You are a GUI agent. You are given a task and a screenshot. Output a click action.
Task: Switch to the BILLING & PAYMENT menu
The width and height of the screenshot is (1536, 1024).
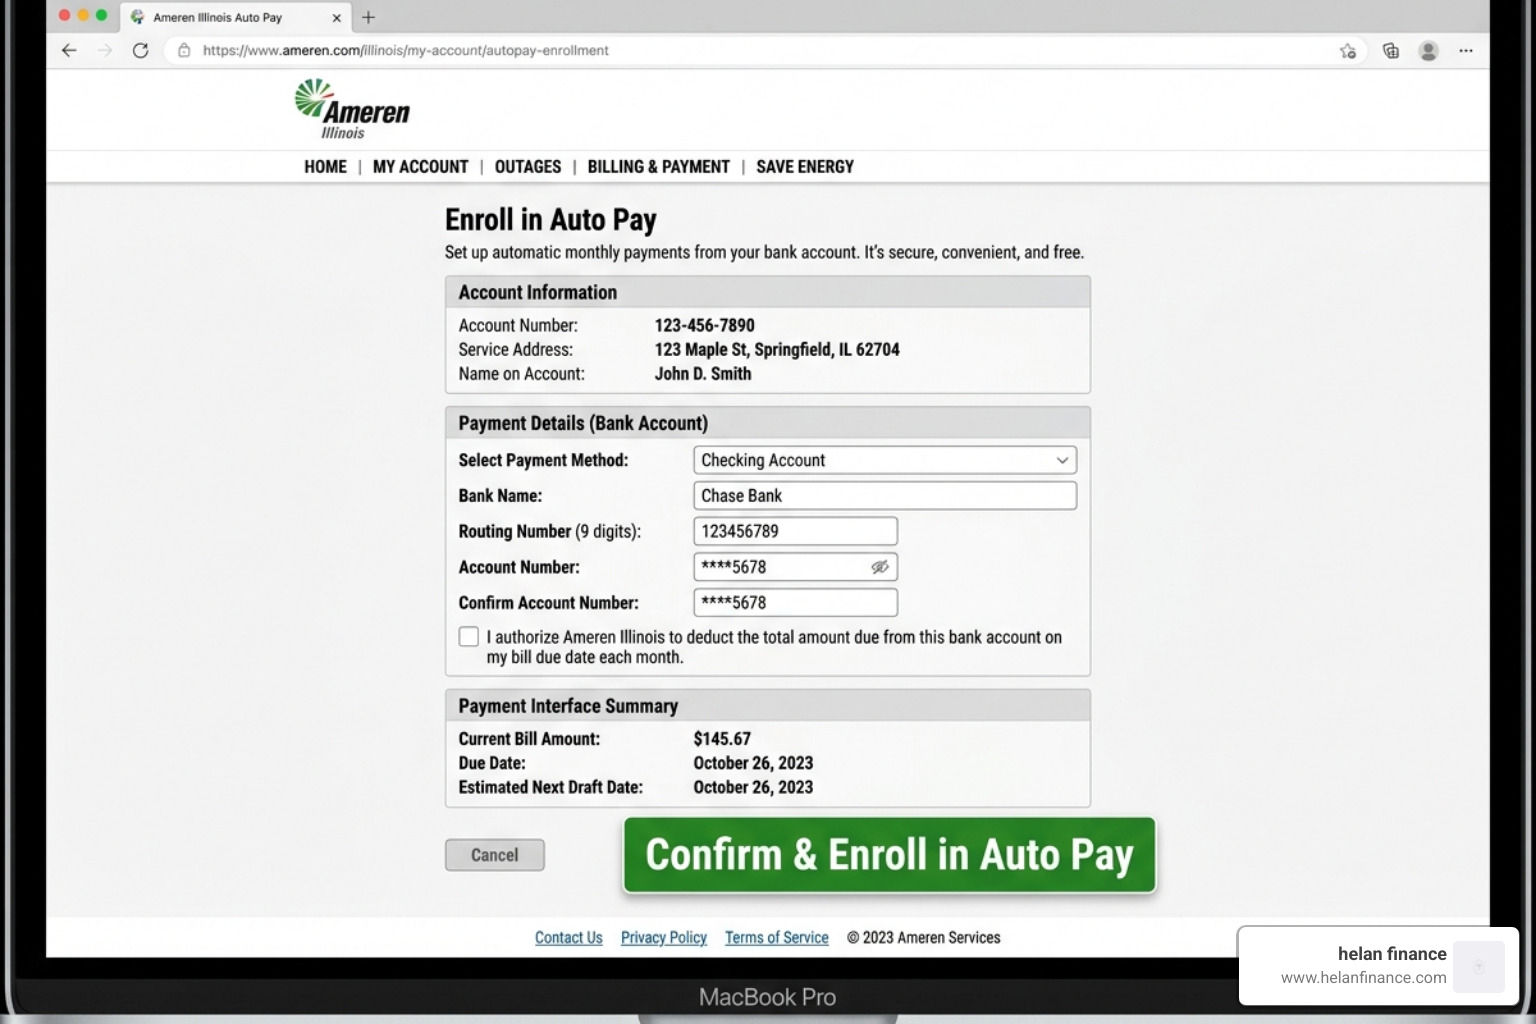click(658, 166)
